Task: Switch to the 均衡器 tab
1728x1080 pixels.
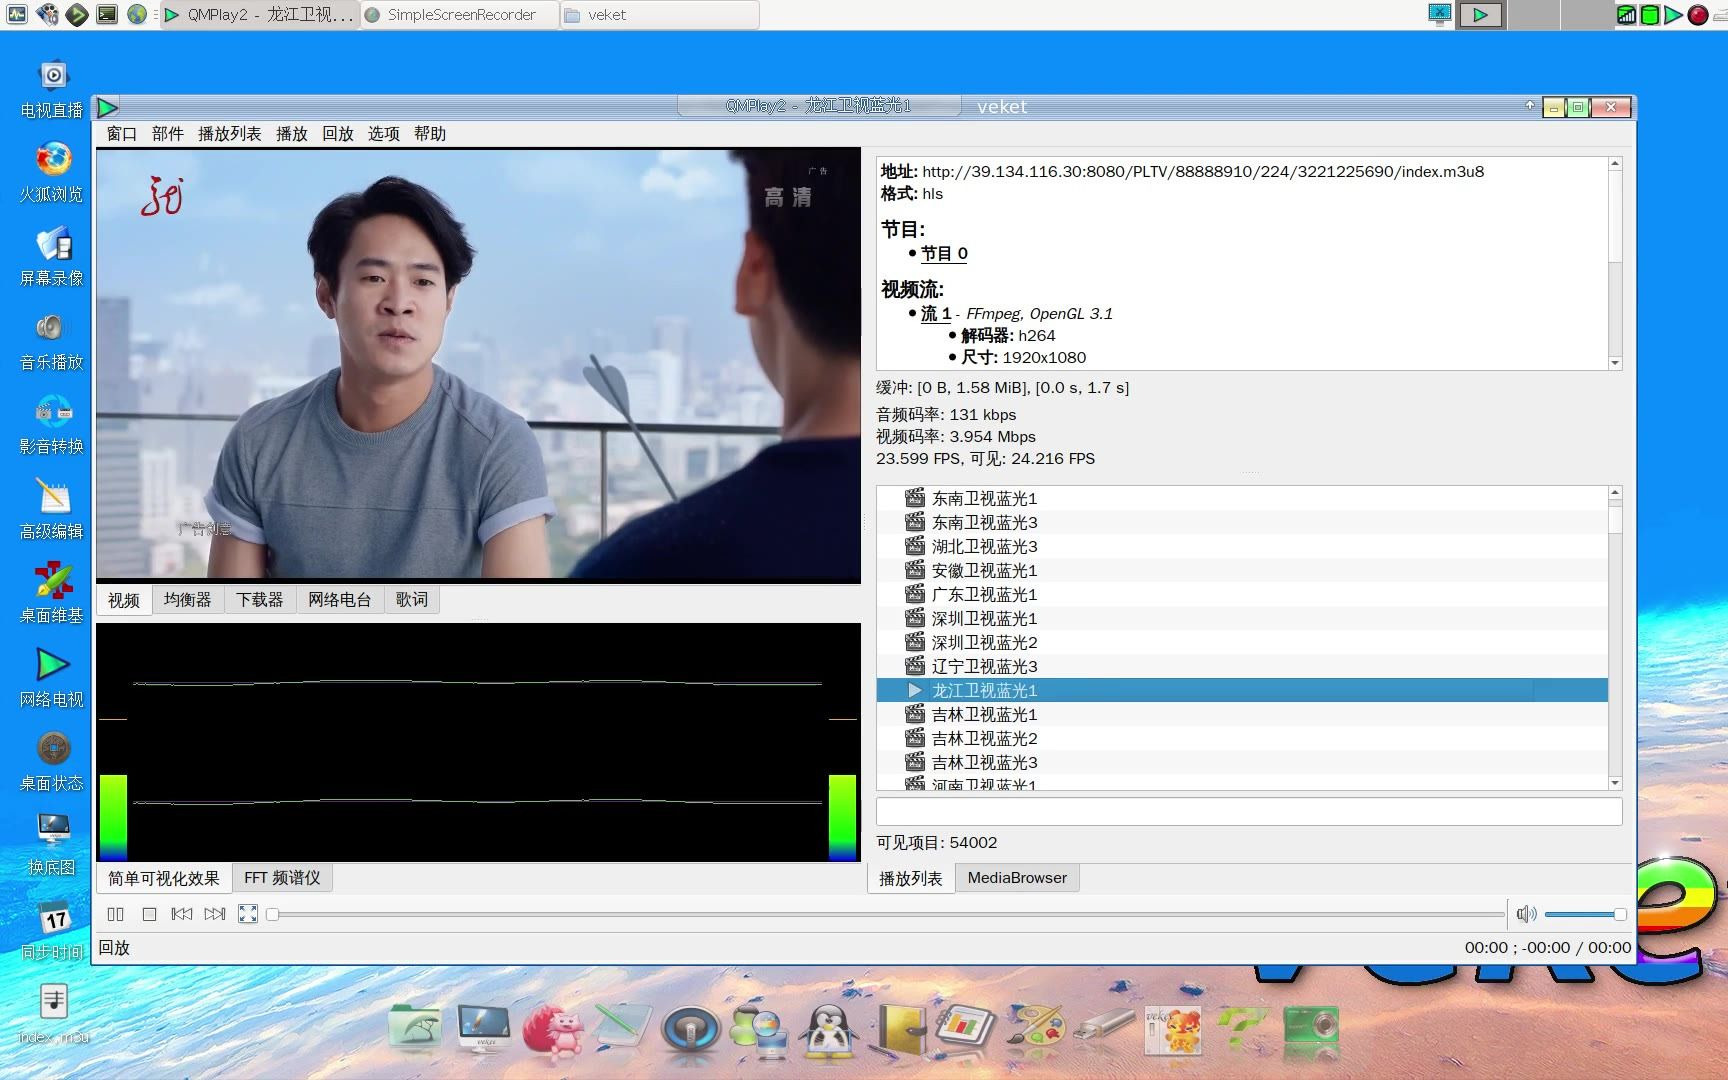Action: [188, 600]
